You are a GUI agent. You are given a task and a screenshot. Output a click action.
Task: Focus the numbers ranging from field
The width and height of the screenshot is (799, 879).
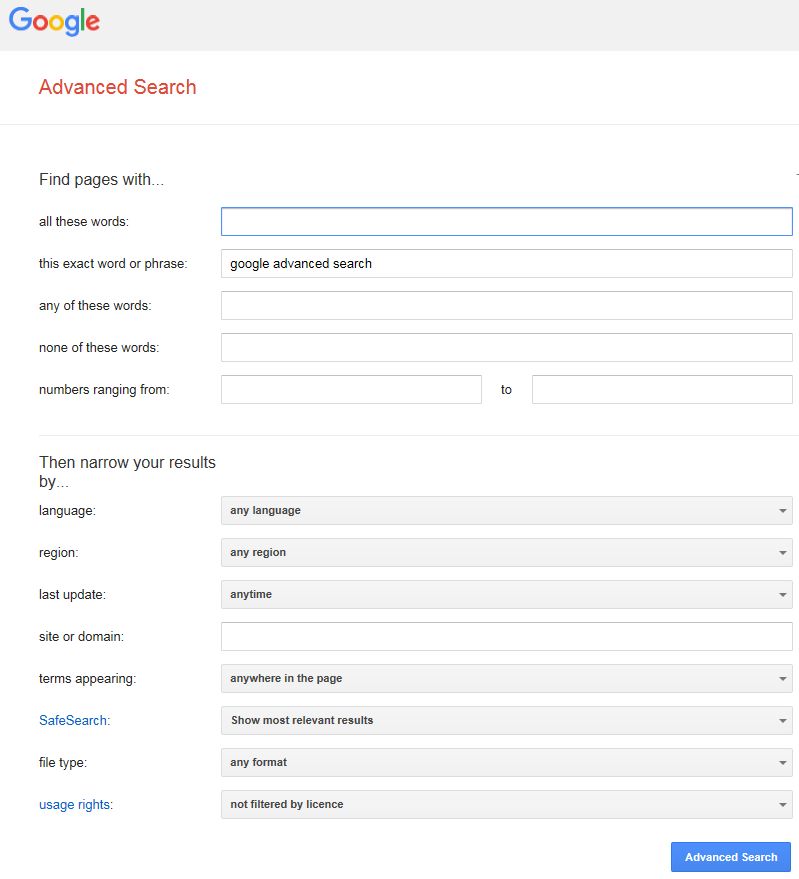coord(351,389)
